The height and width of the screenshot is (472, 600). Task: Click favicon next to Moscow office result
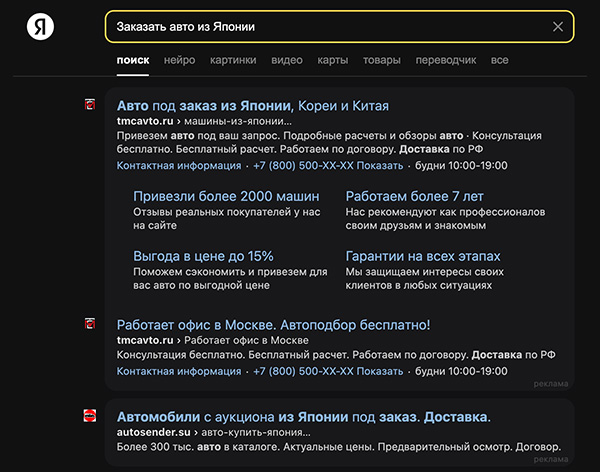[90, 323]
